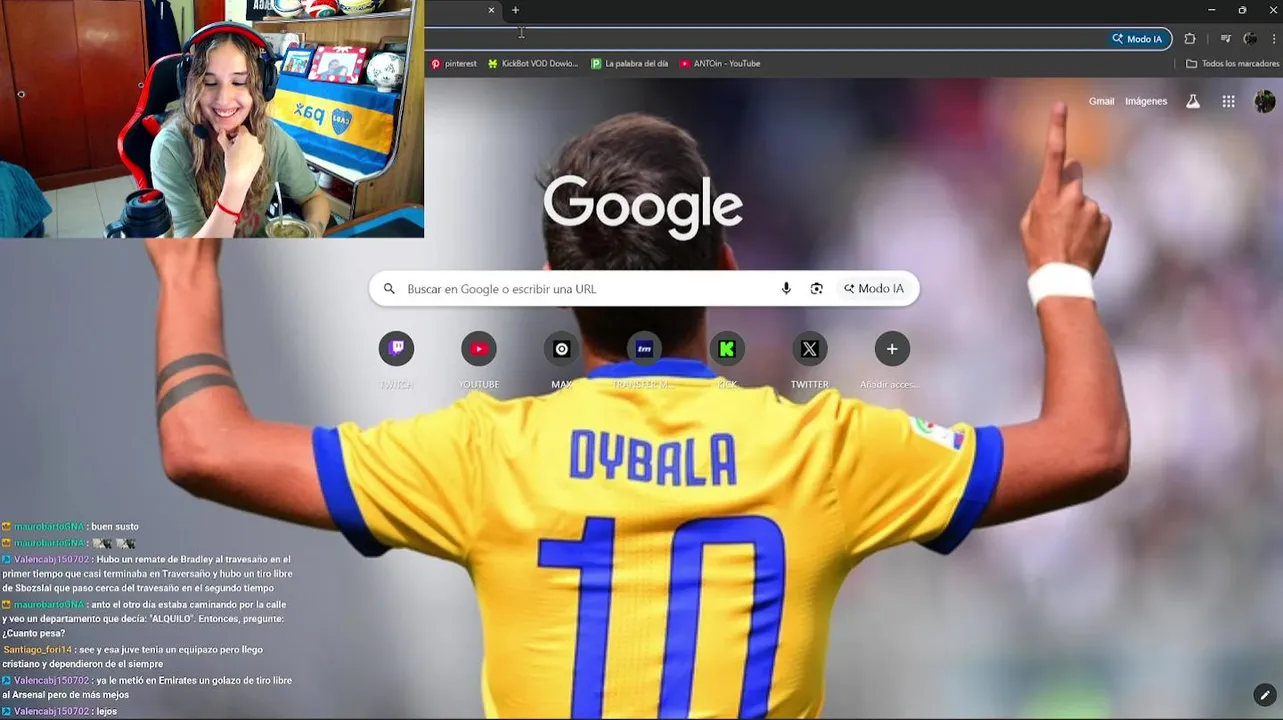This screenshot has height=720, width=1283.
Task: Click the streamer webcam overlay
Action: [212, 119]
